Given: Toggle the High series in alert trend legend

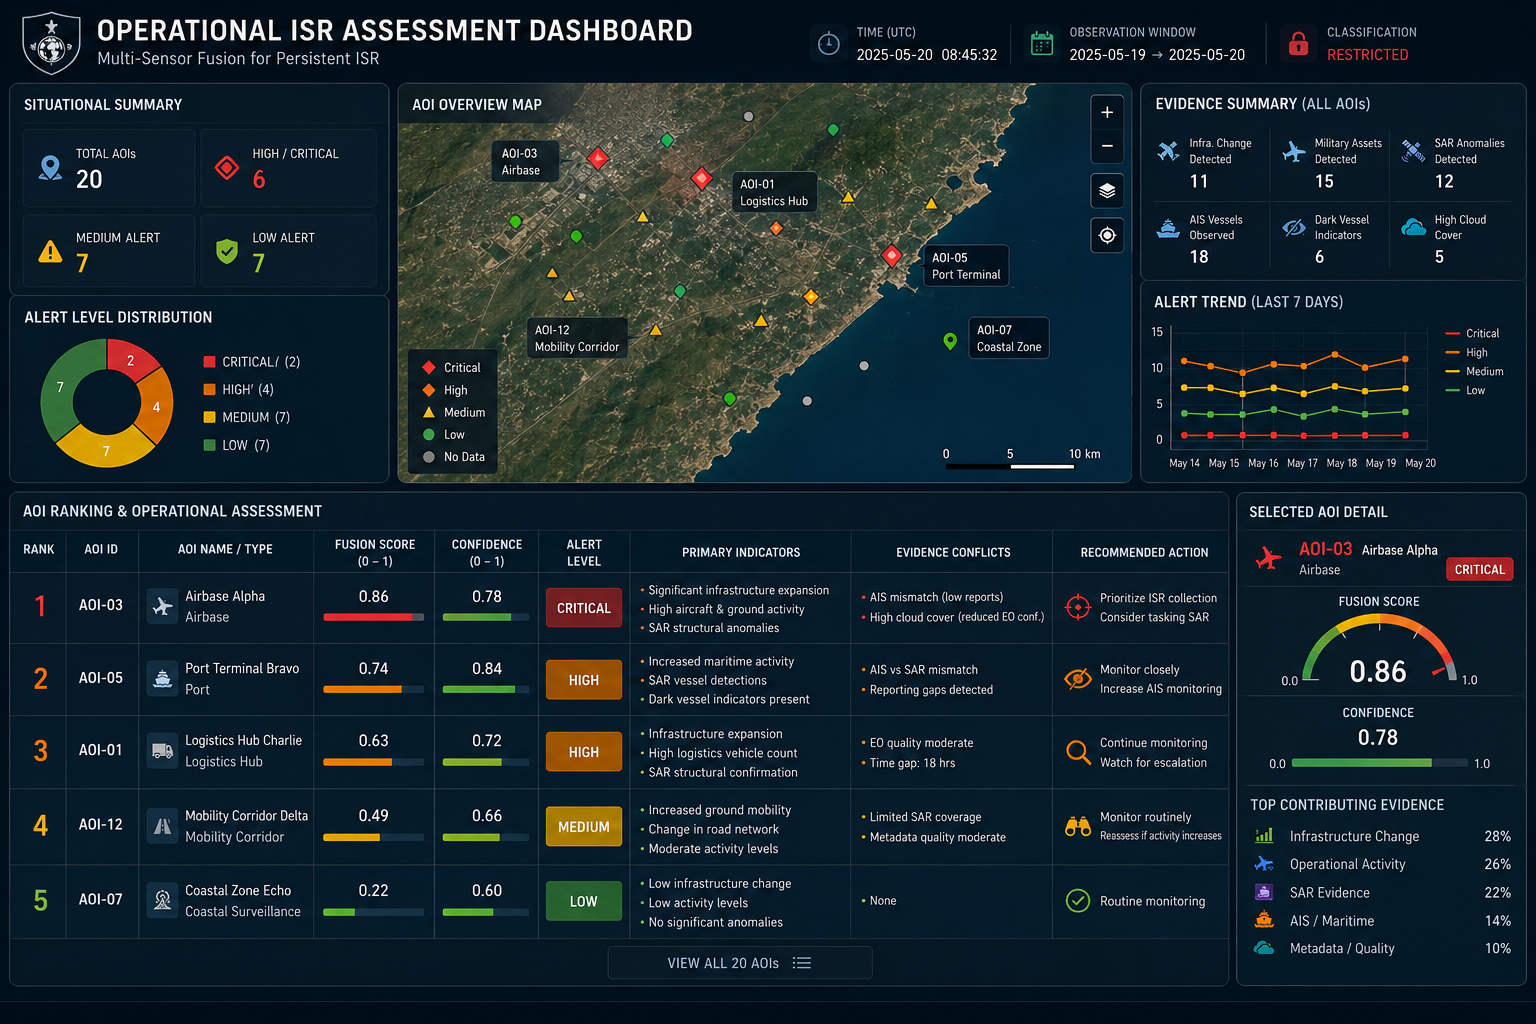Looking at the screenshot, I should coord(1467,352).
